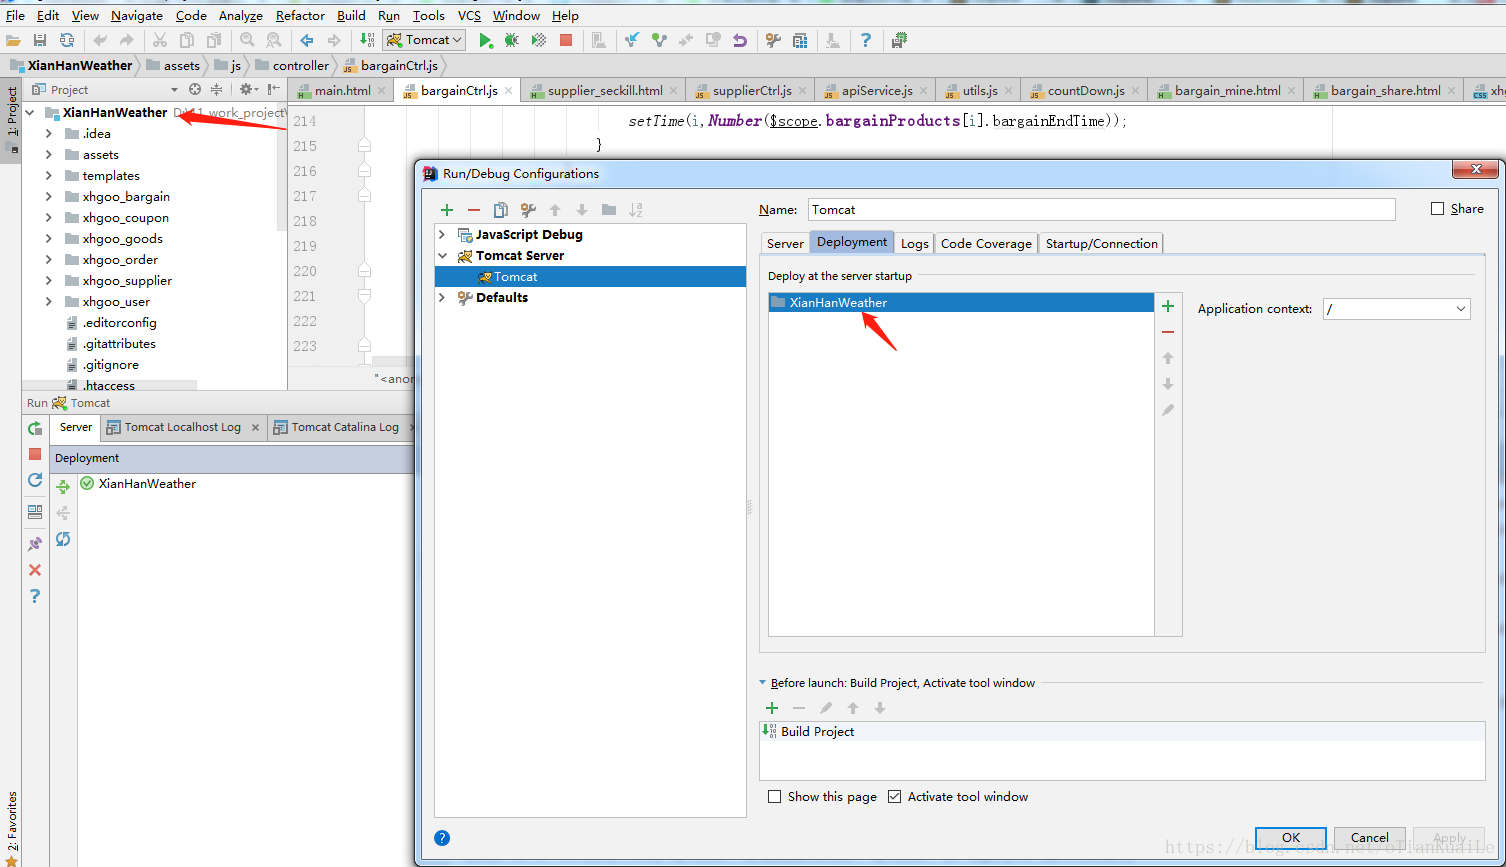This screenshot has width=1506, height=867.
Task: Click the Open folder icon in main toolbar
Action: [x=13, y=40]
